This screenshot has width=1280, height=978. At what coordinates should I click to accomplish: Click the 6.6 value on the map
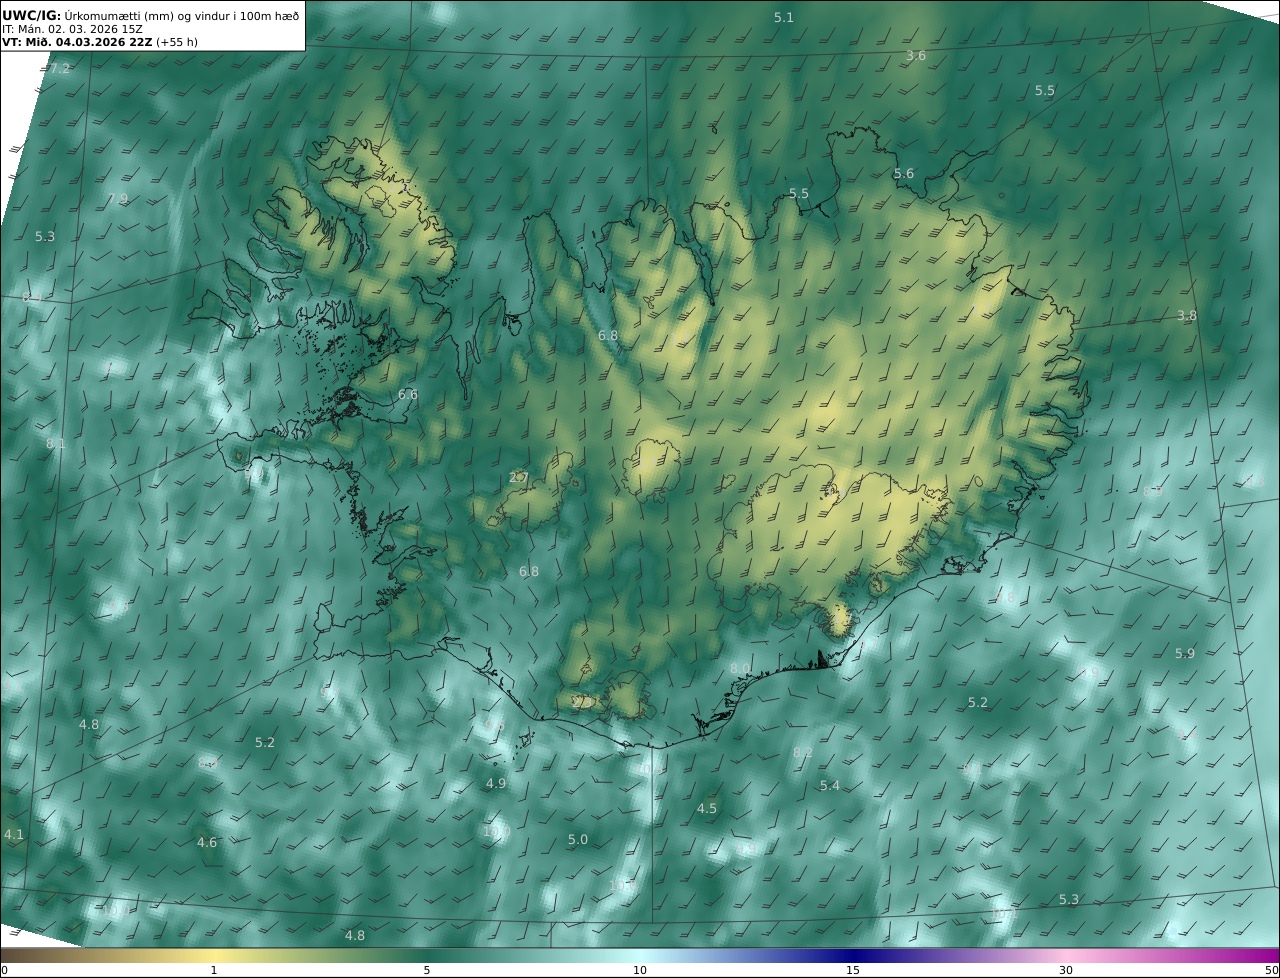[408, 395]
